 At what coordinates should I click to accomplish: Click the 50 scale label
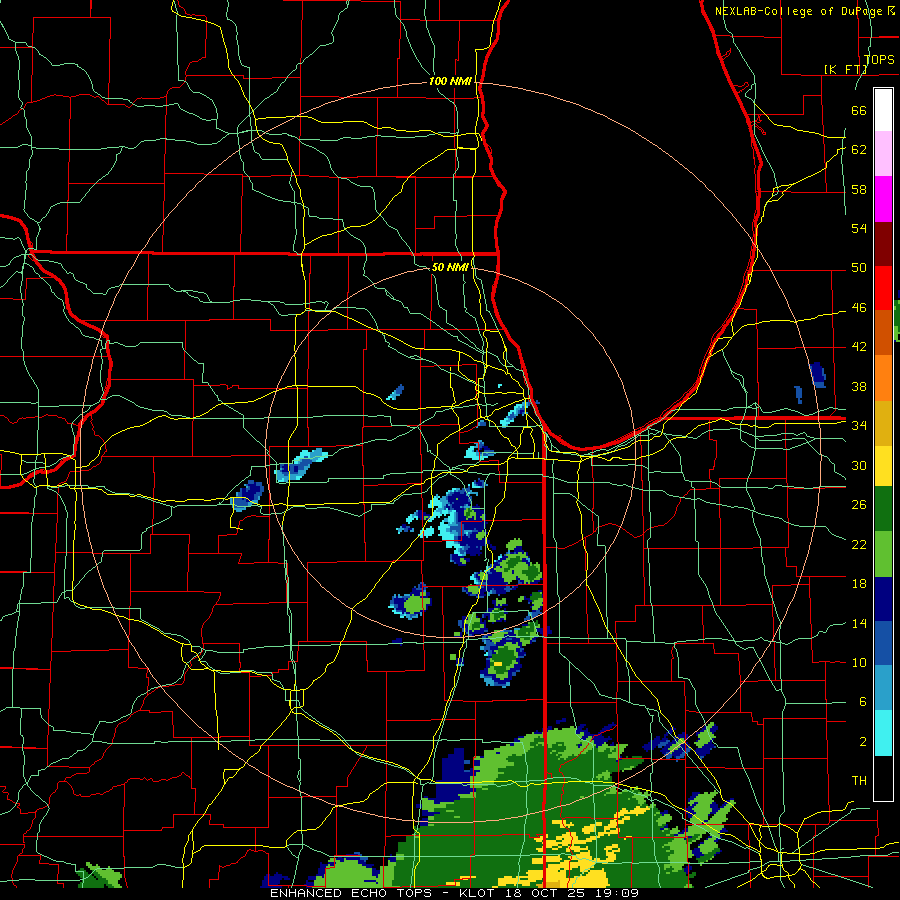pos(859,267)
